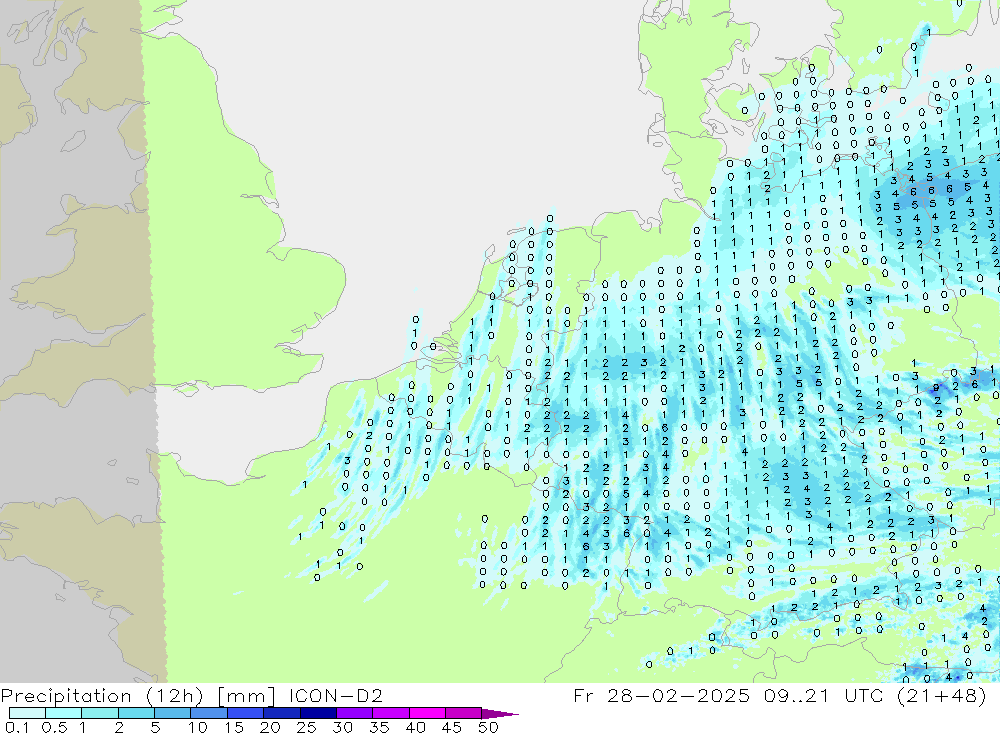Click the 25–30 mm navy legend swatch
The image size is (1000, 733).
click(x=318, y=713)
